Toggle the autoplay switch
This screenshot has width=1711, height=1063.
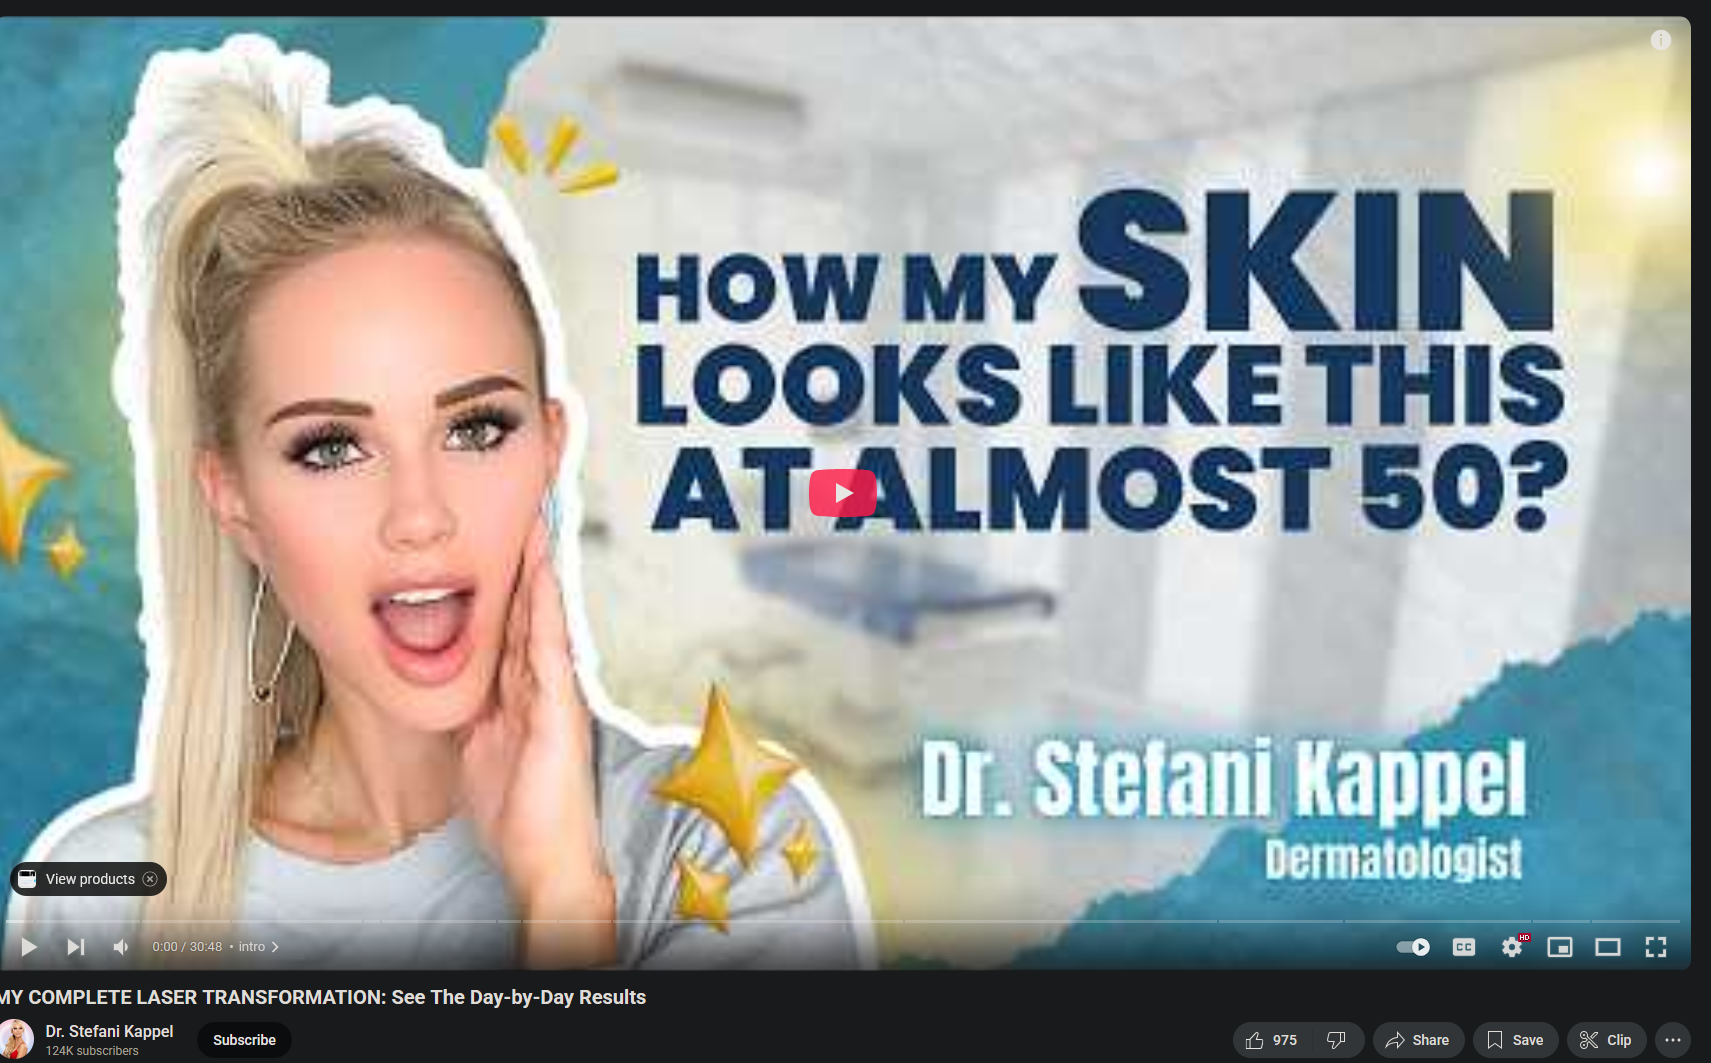1413,947
